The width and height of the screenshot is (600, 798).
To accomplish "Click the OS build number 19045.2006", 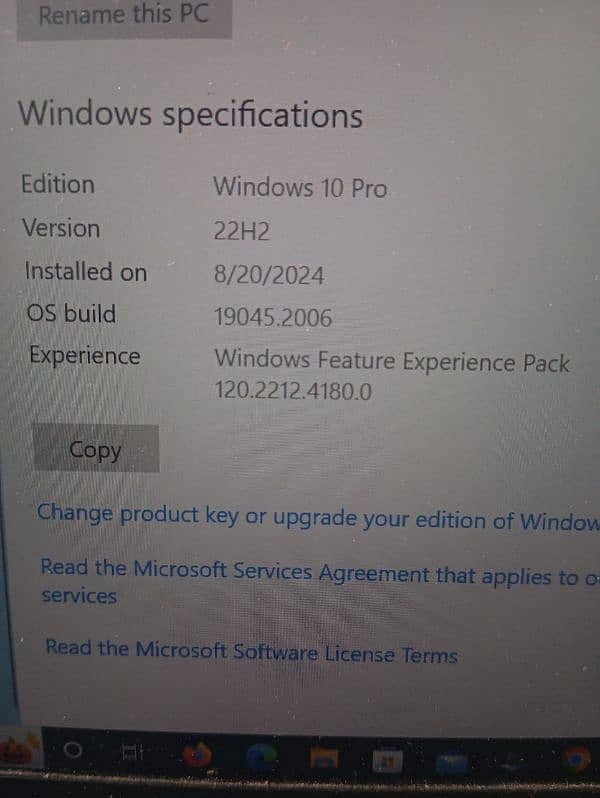I will (x=273, y=318).
